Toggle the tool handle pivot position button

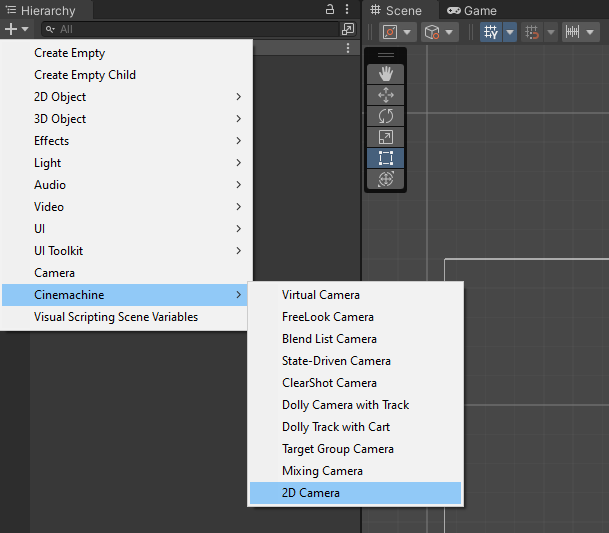click(x=390, y=32)
